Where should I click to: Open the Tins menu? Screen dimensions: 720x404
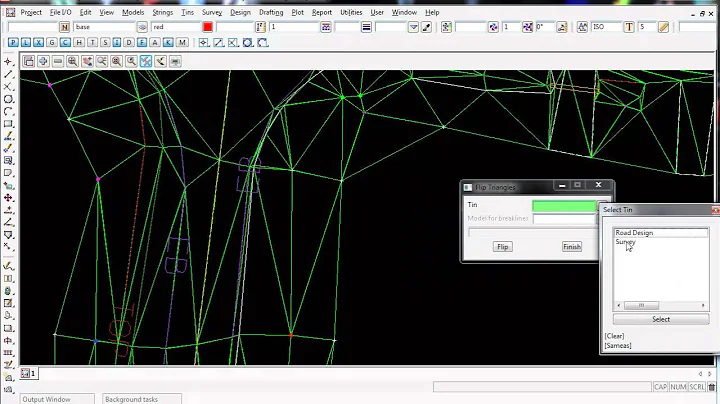[x=187, y=12]
